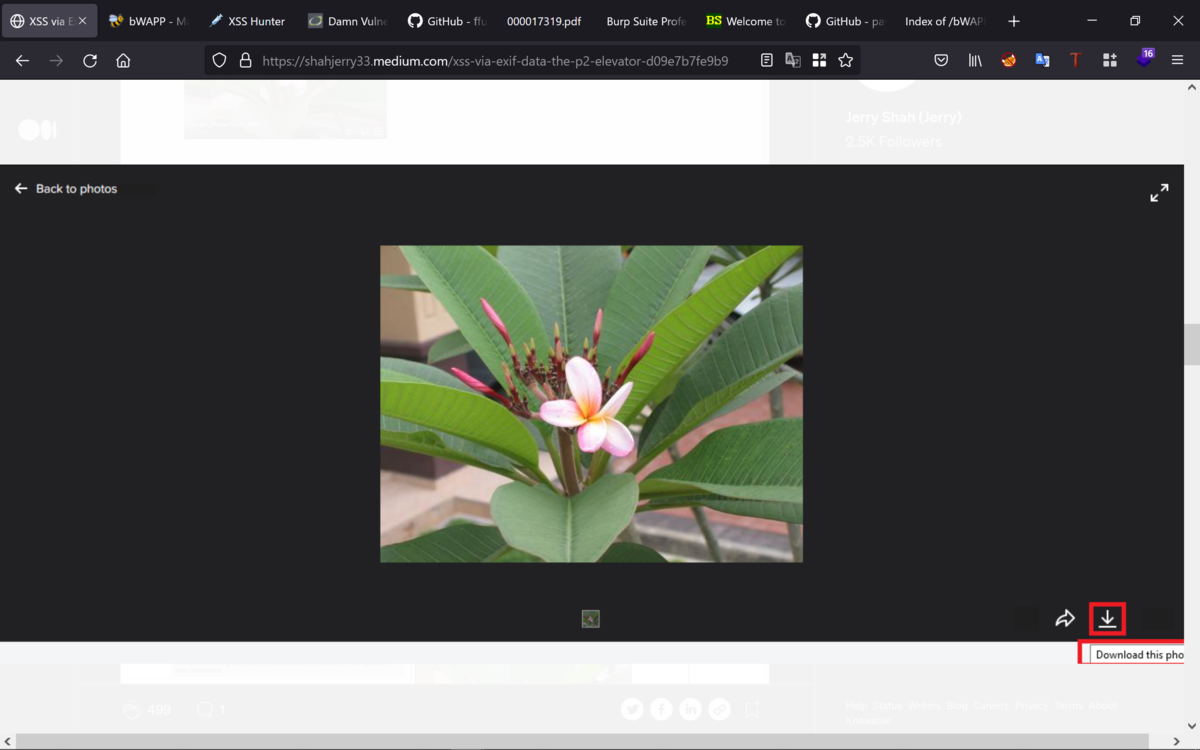
Task: Open the Library bookmarks and history
Action: (975, 61)
